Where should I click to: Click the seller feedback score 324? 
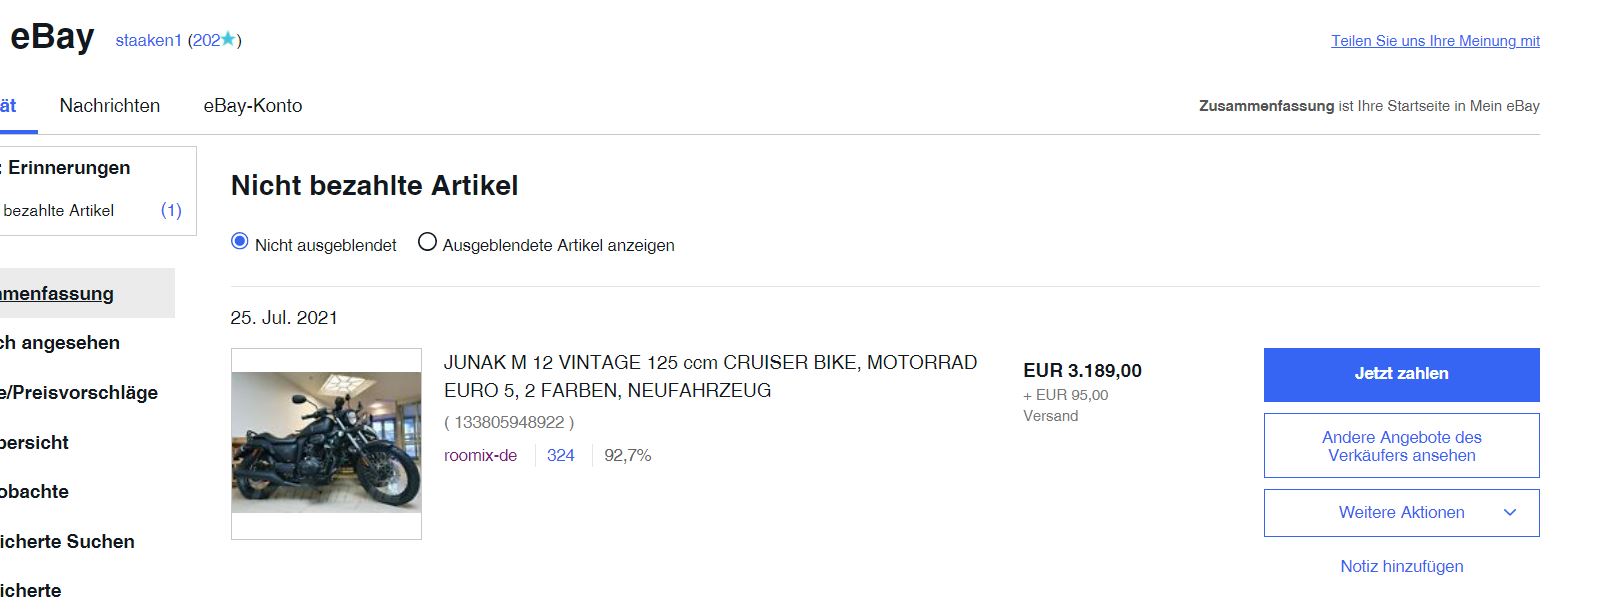[x=560, y=455]
